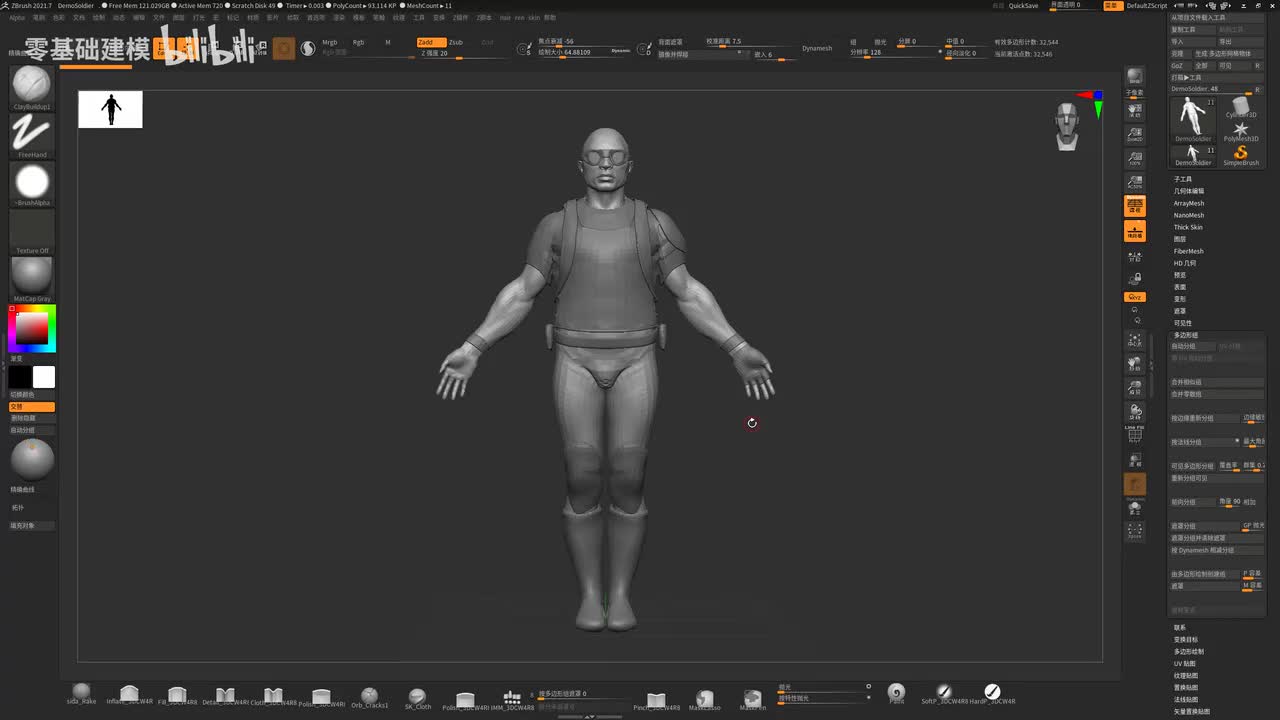Image resolution: width=1280 pixels, height=720 pixels.
Task: Open the Texture Off slot
Action: coord(32,231)
